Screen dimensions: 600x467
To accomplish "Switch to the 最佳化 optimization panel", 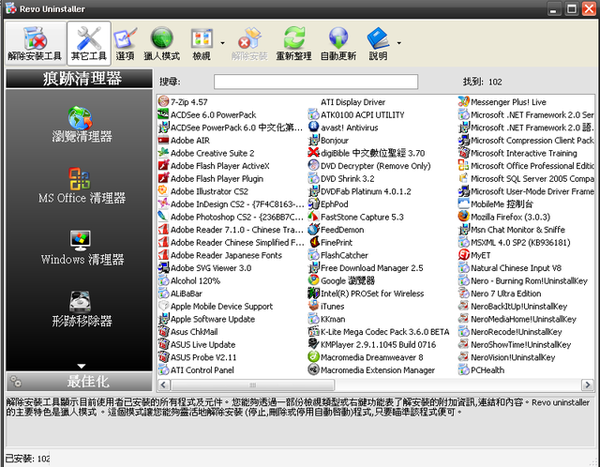I will coord(79,381).
